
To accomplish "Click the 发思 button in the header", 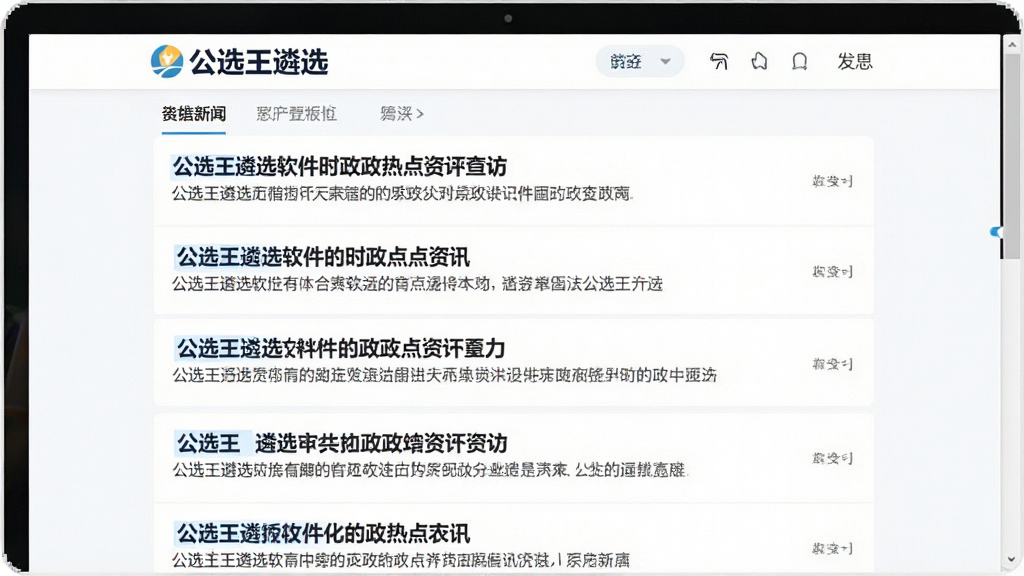I will coord(855,61).
